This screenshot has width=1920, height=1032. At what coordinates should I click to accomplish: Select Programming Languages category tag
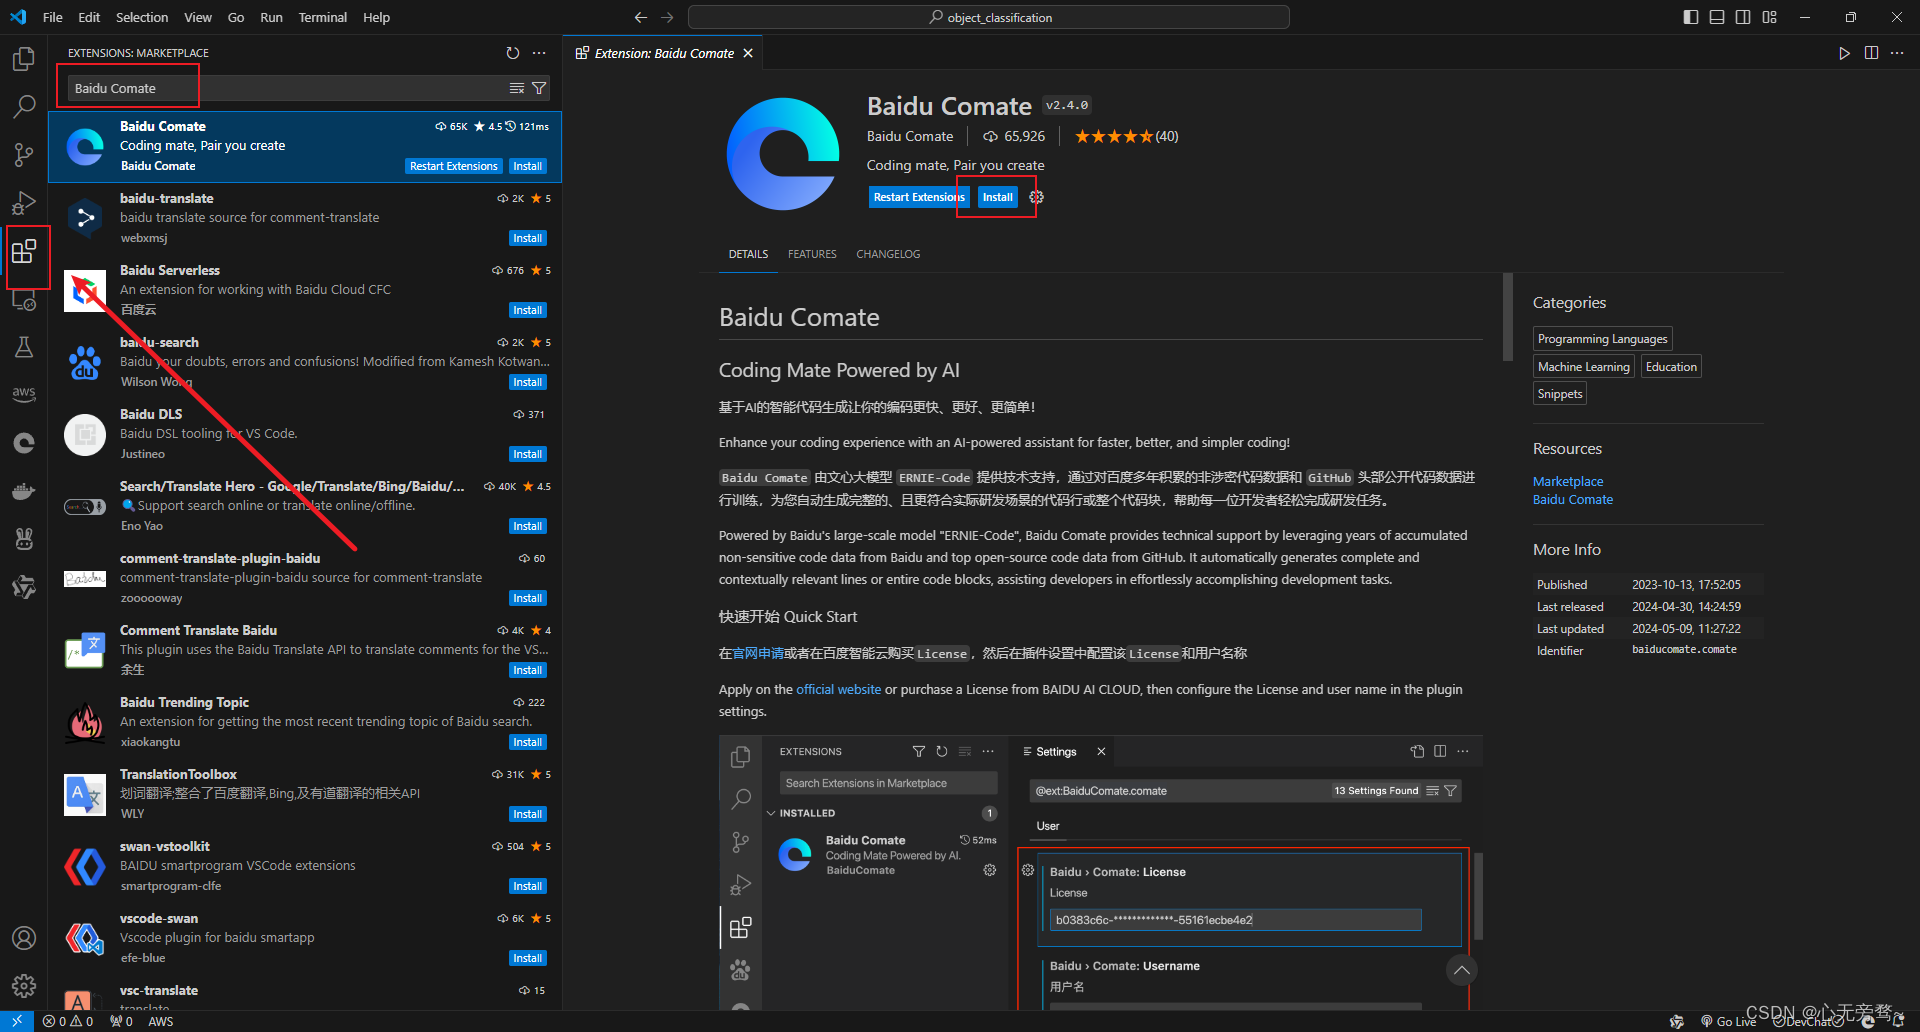tap(1602, 339)
